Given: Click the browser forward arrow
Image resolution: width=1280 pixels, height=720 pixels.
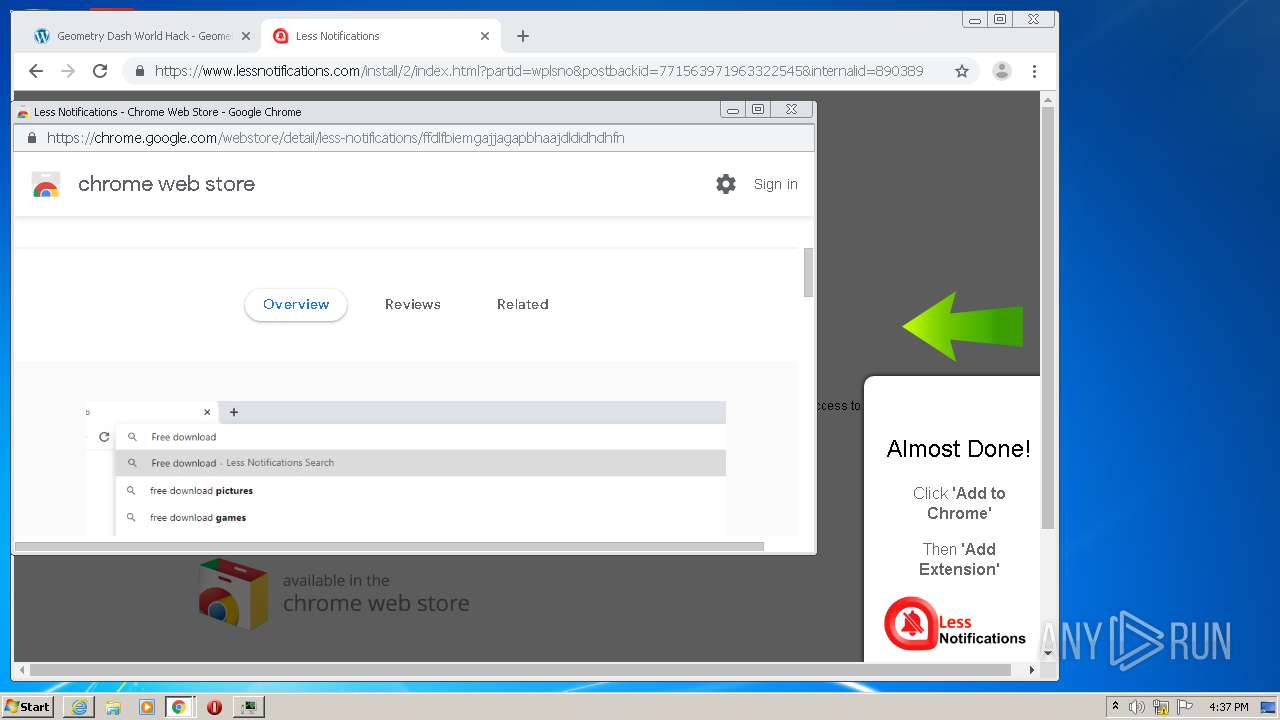Looking at the screenshot, I should point(68,71).
